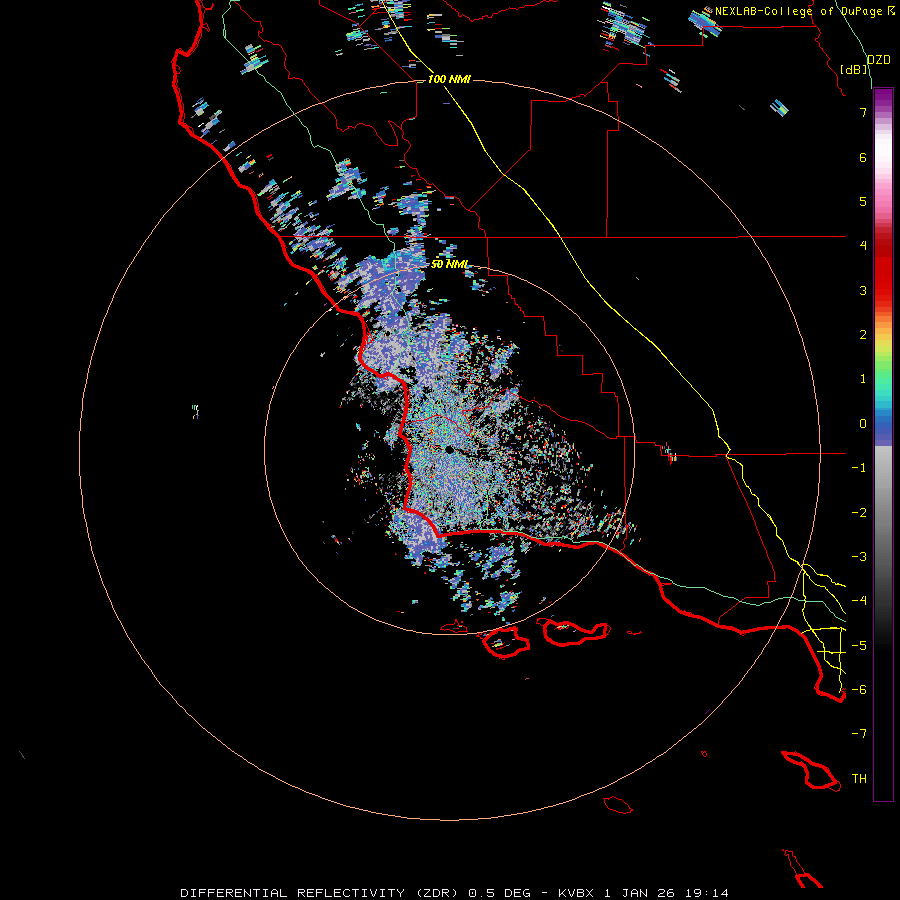Click the TH label on color scale
This screenshot has height=900, width=900.
[859, 778]
